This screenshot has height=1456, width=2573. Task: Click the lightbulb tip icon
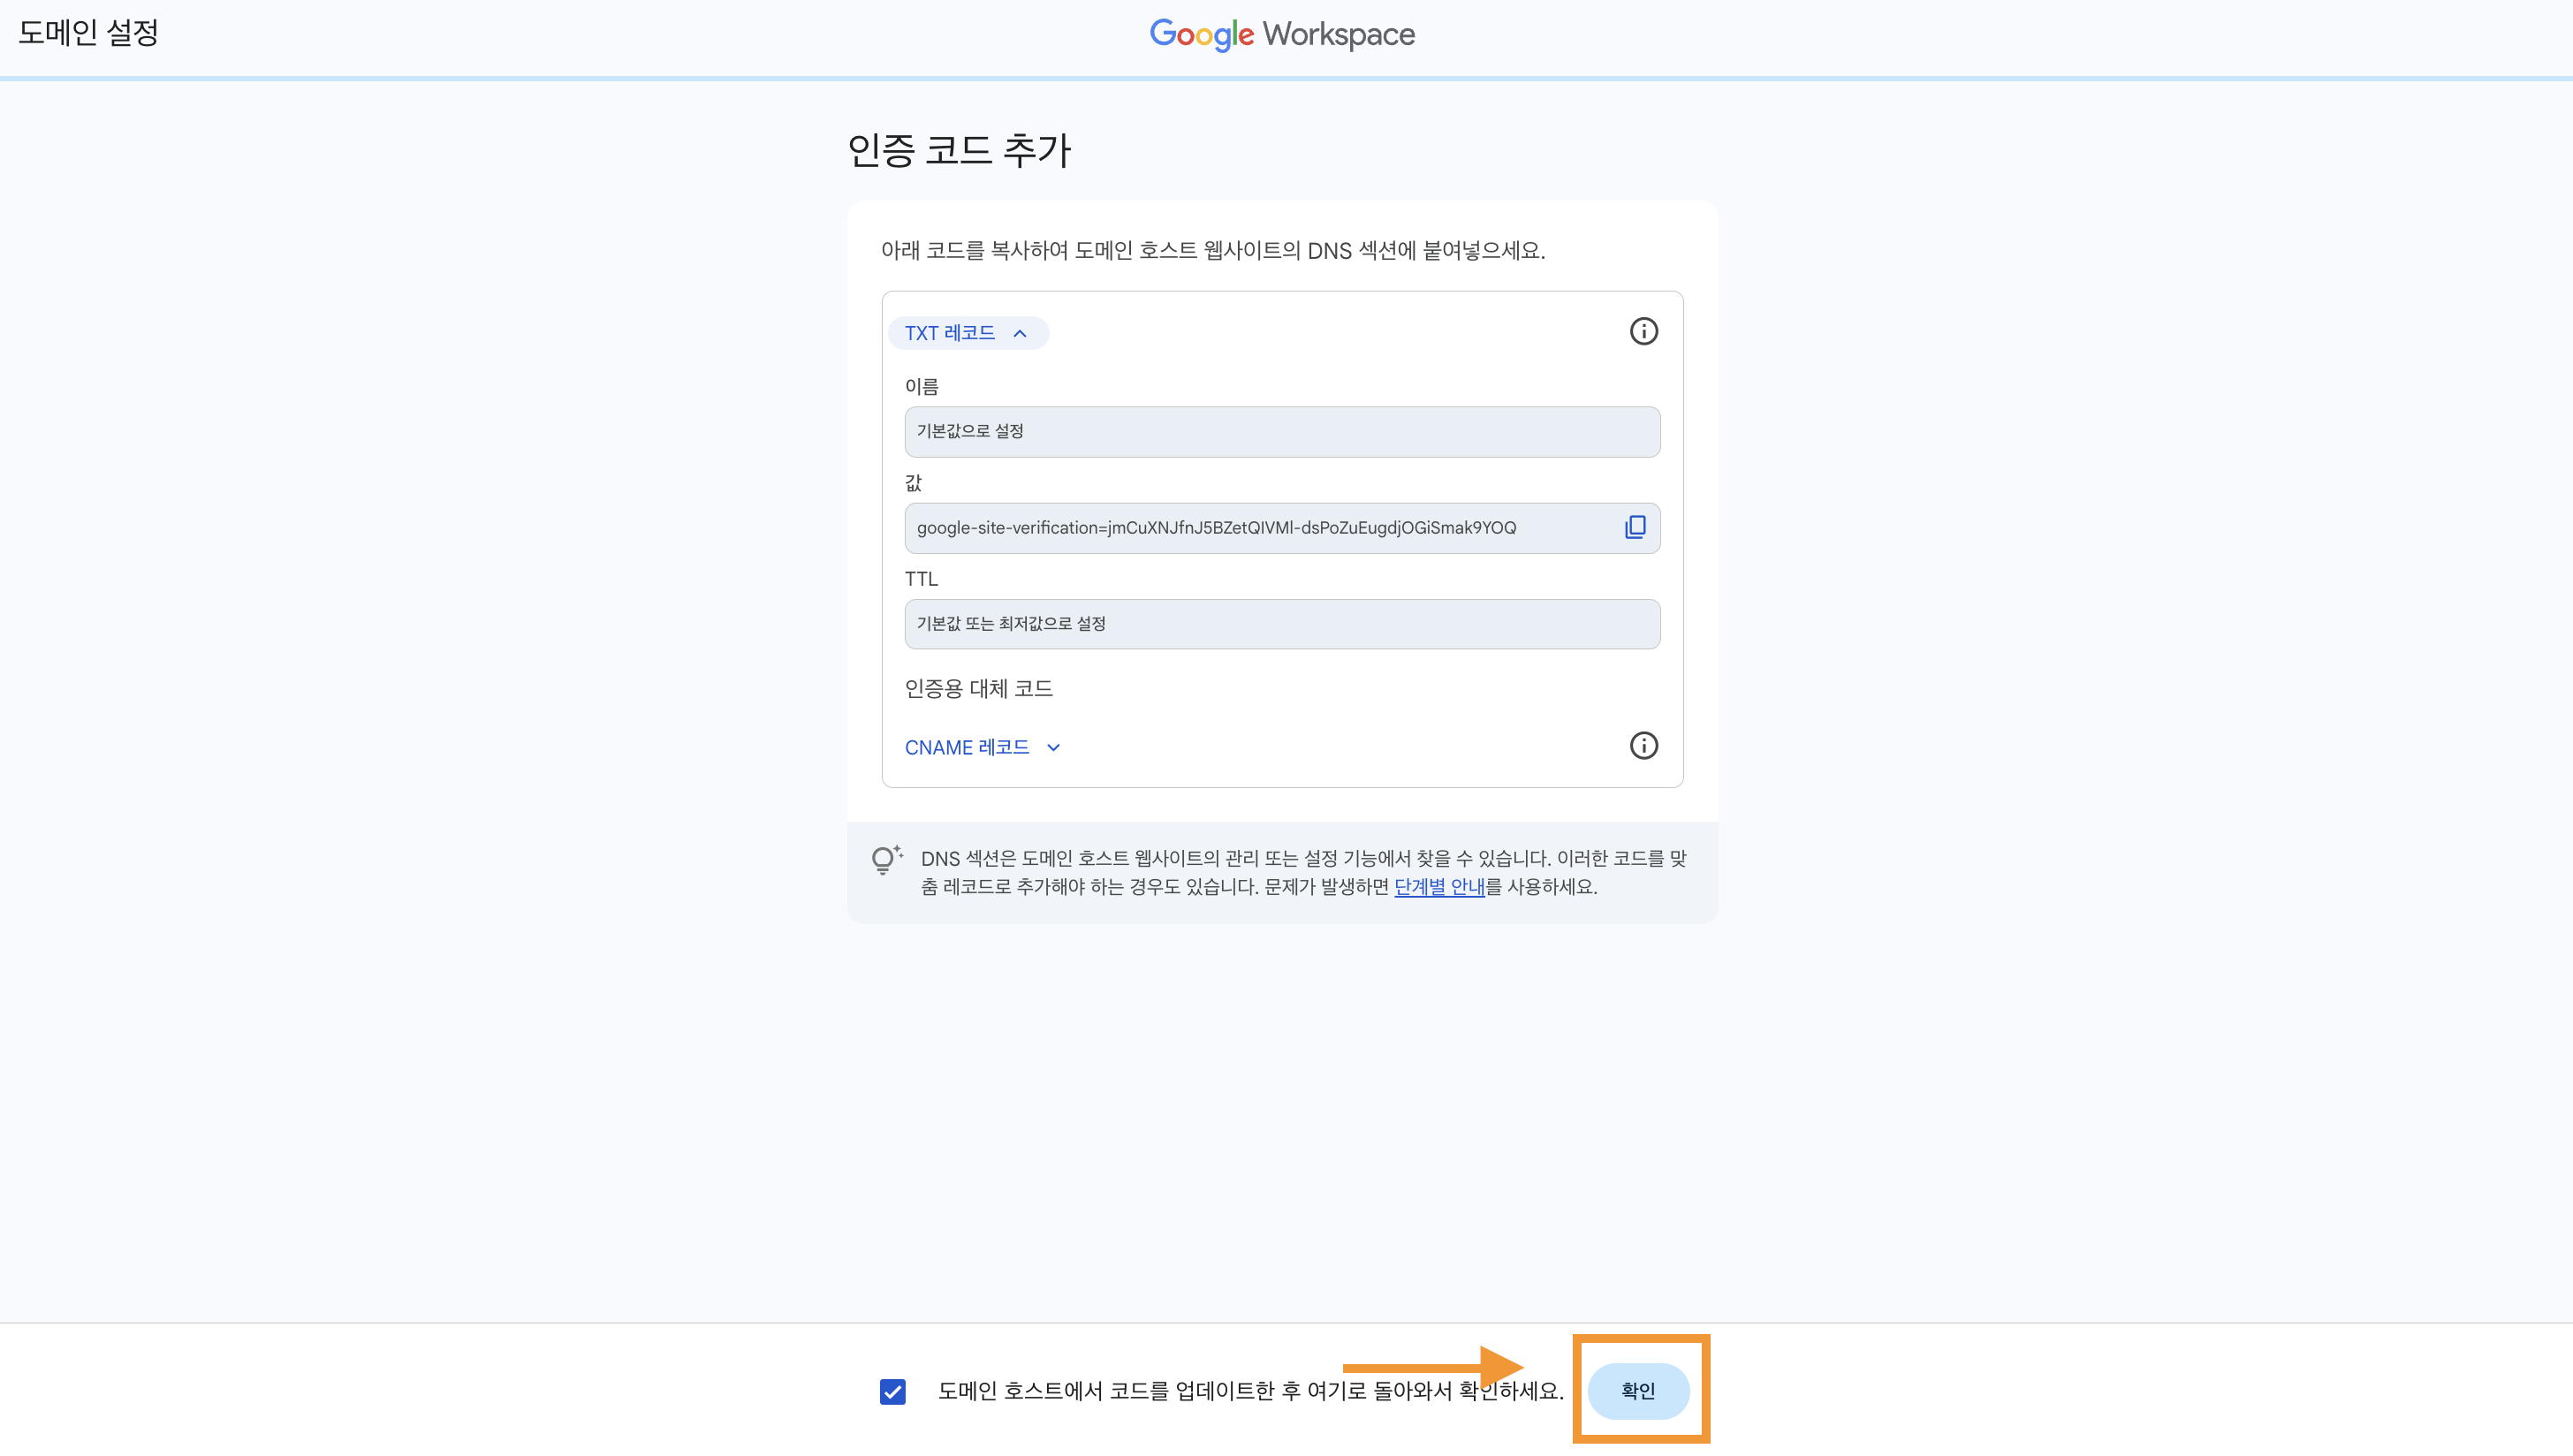click(885, 859)
